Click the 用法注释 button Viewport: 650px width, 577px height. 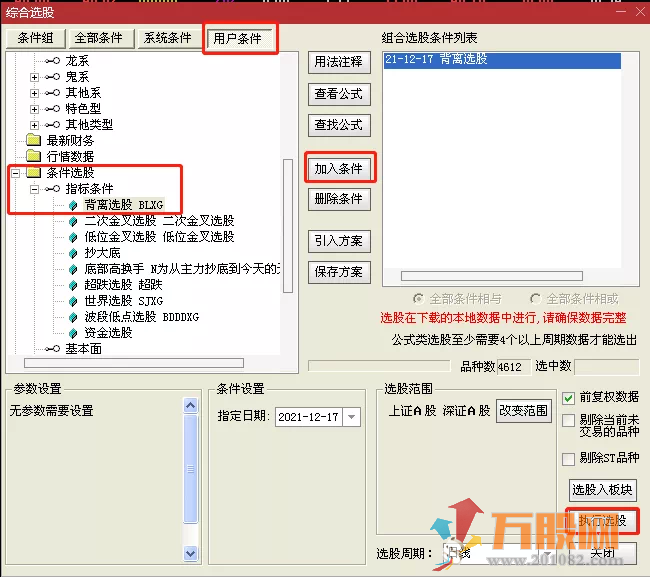pyautogui.click(x=339, y=62)
